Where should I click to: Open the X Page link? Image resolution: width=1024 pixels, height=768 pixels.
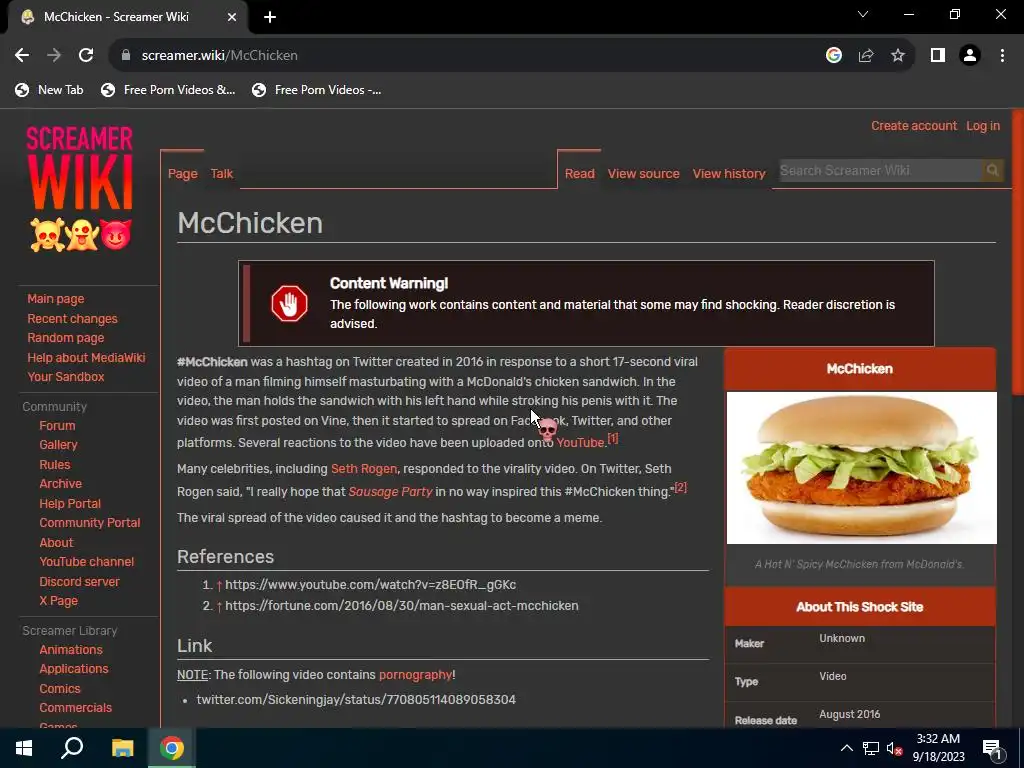pyautogui.click(x=58, y=601)
